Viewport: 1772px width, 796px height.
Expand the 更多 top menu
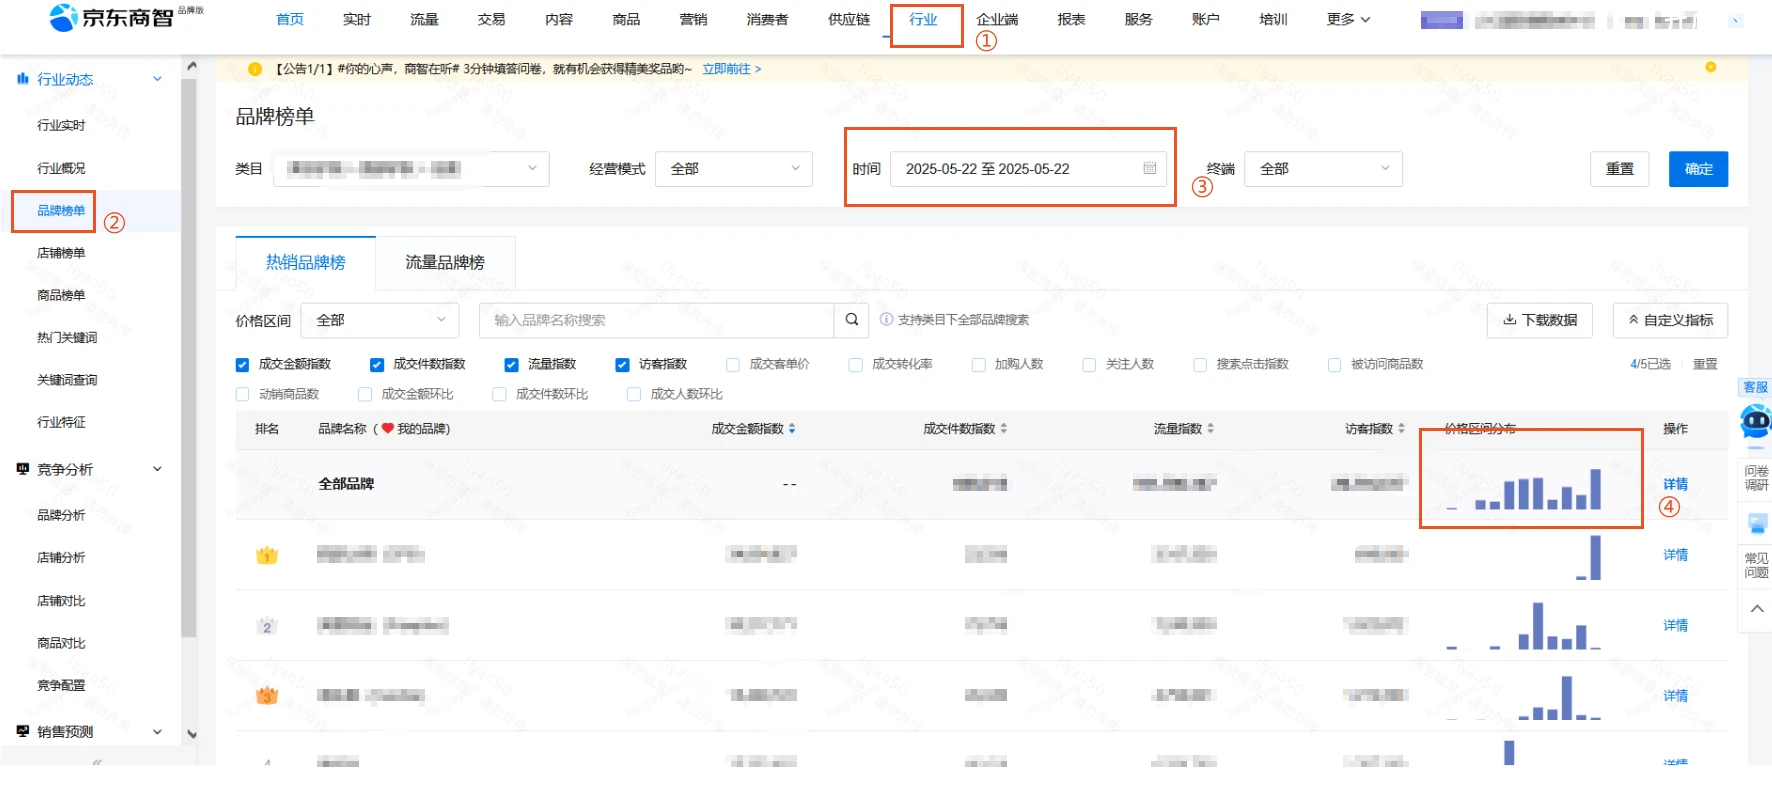click(1348, 19)
